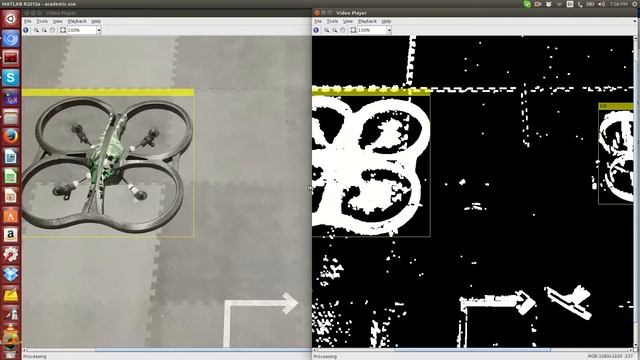Click 'Processing' status in right player
Image resolution: width=640 pixels, height=360 pixels.
click(325, 356)
